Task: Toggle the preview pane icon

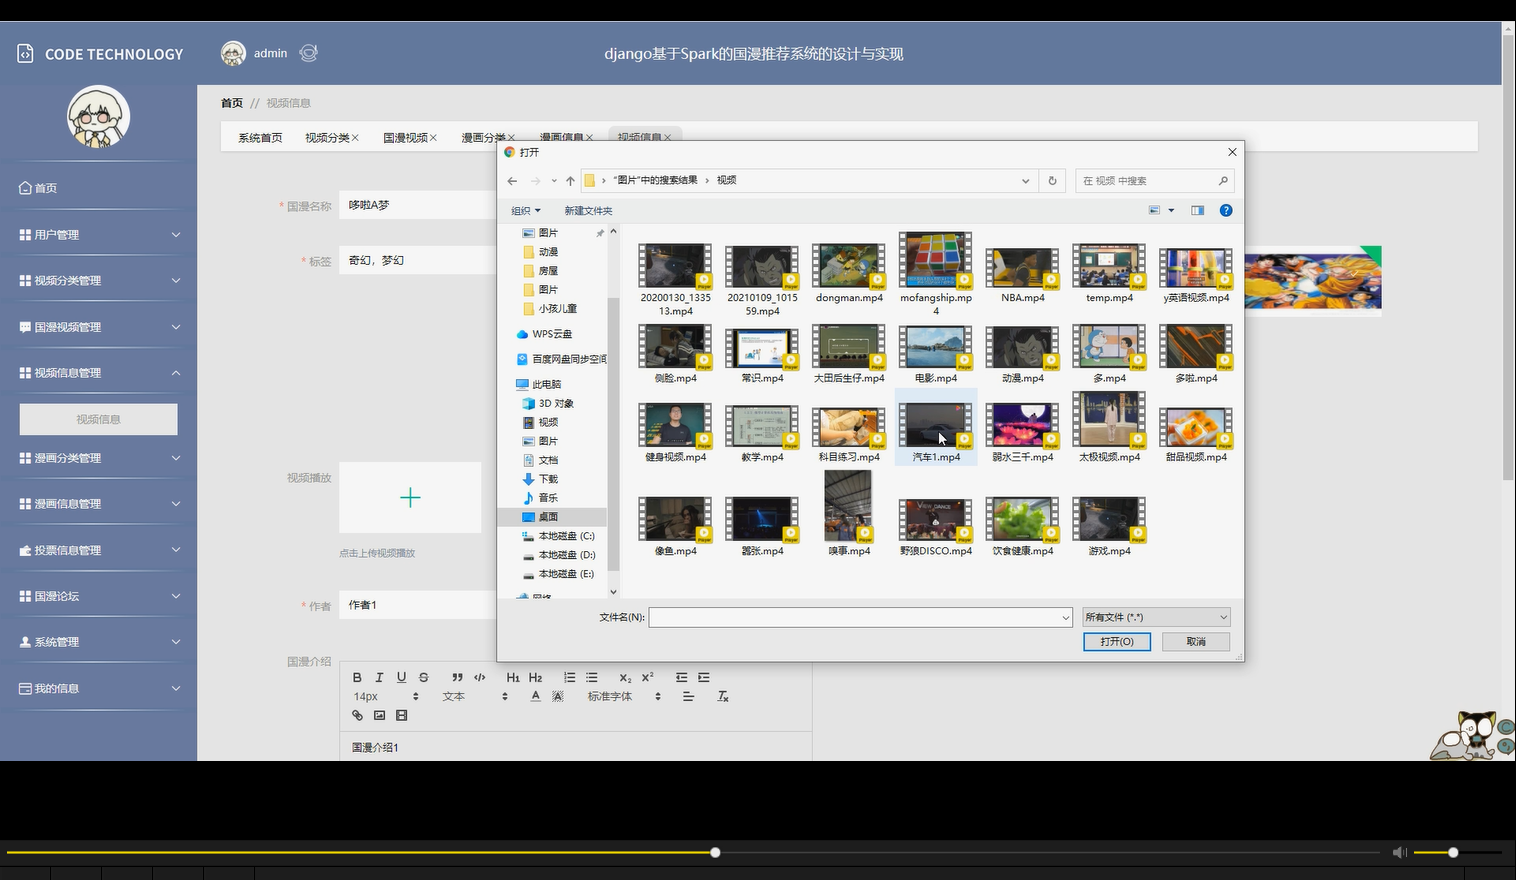Action: tap(1197, 210)
